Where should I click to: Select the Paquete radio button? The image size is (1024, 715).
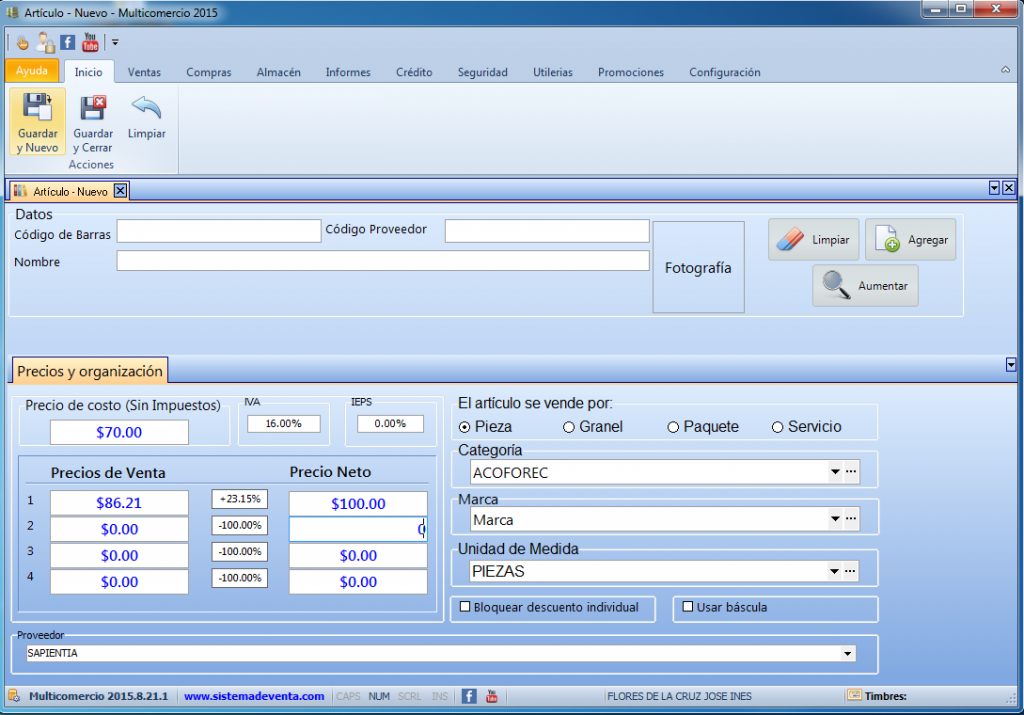(x=673, y=427)
